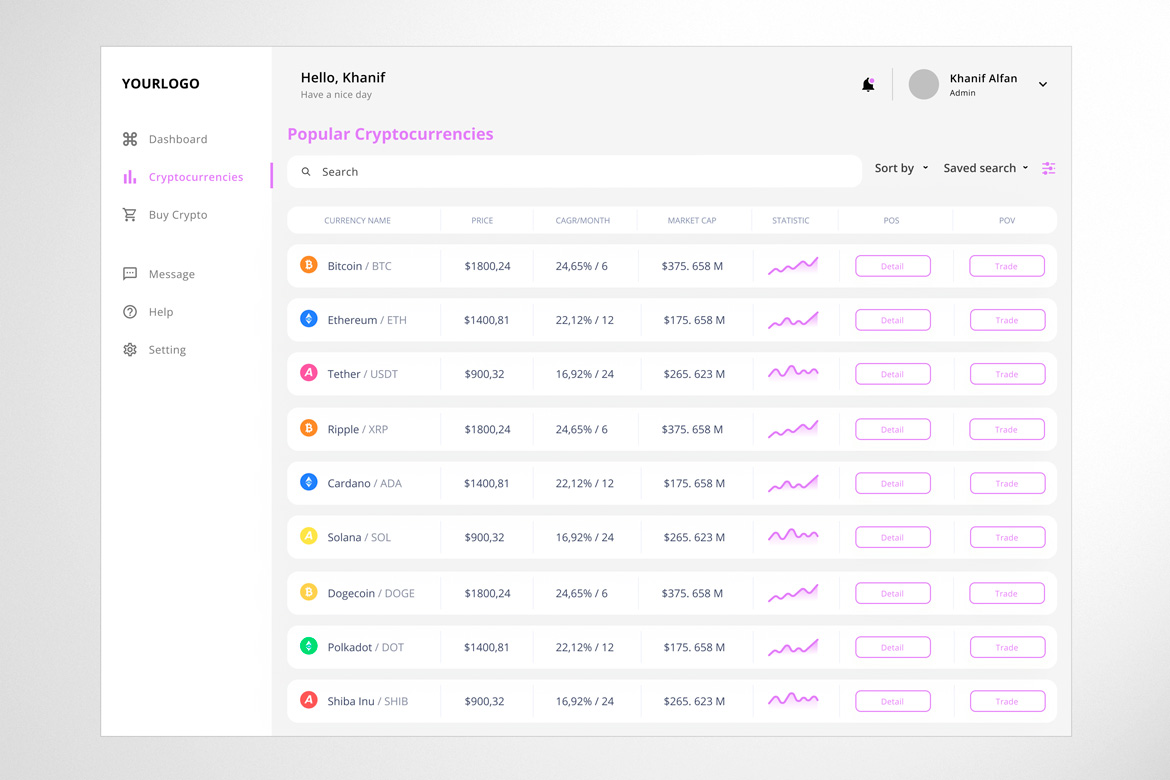Open Buy Crypto in the sidebar
The image size is (1170, 780).
[x=177, y=215]
